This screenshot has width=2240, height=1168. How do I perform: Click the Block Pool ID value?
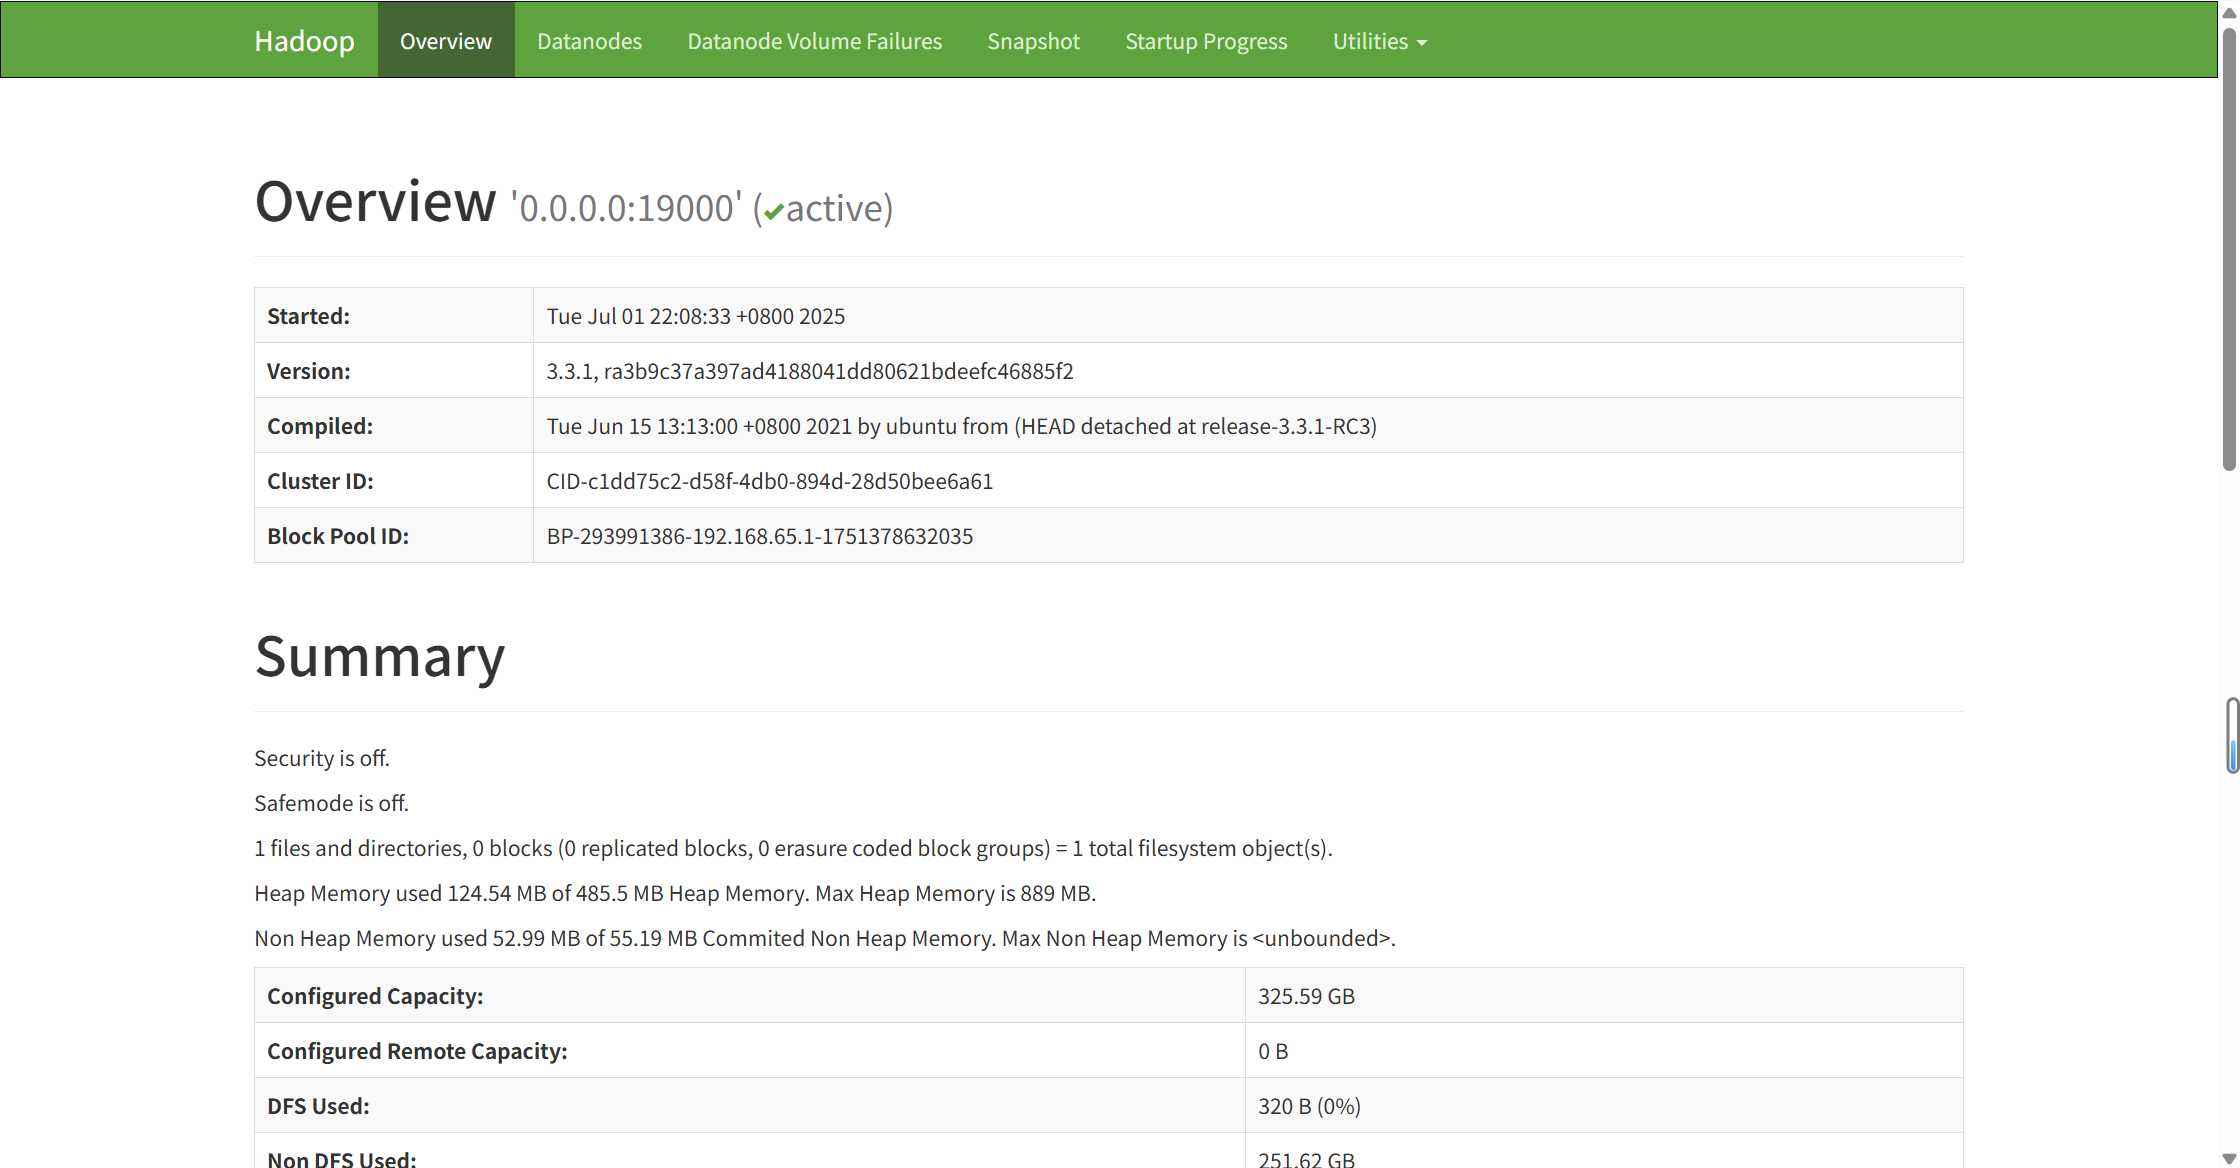tap(759, 536)
